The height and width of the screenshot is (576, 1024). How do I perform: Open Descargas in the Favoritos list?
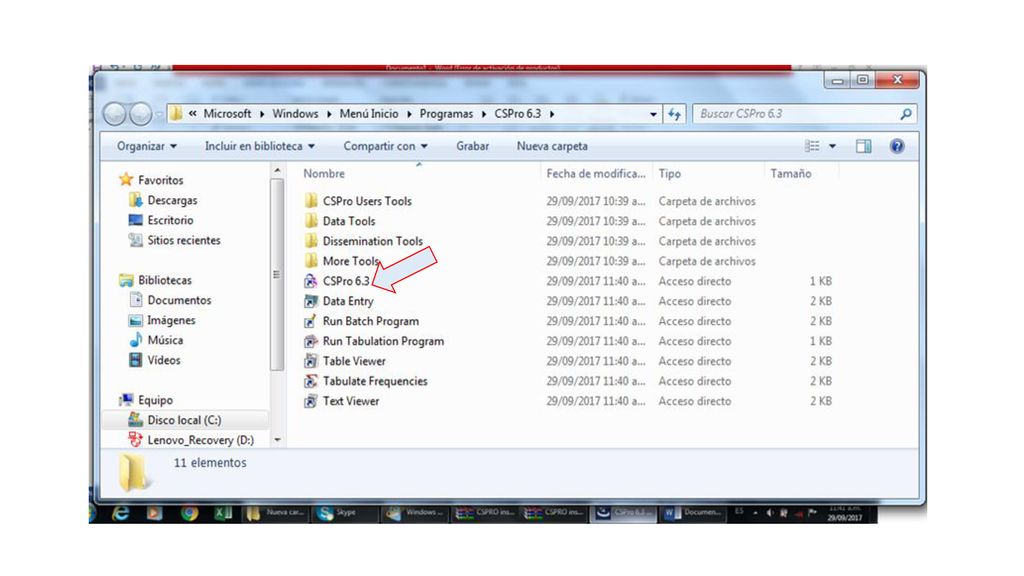(x=172, y=200)
